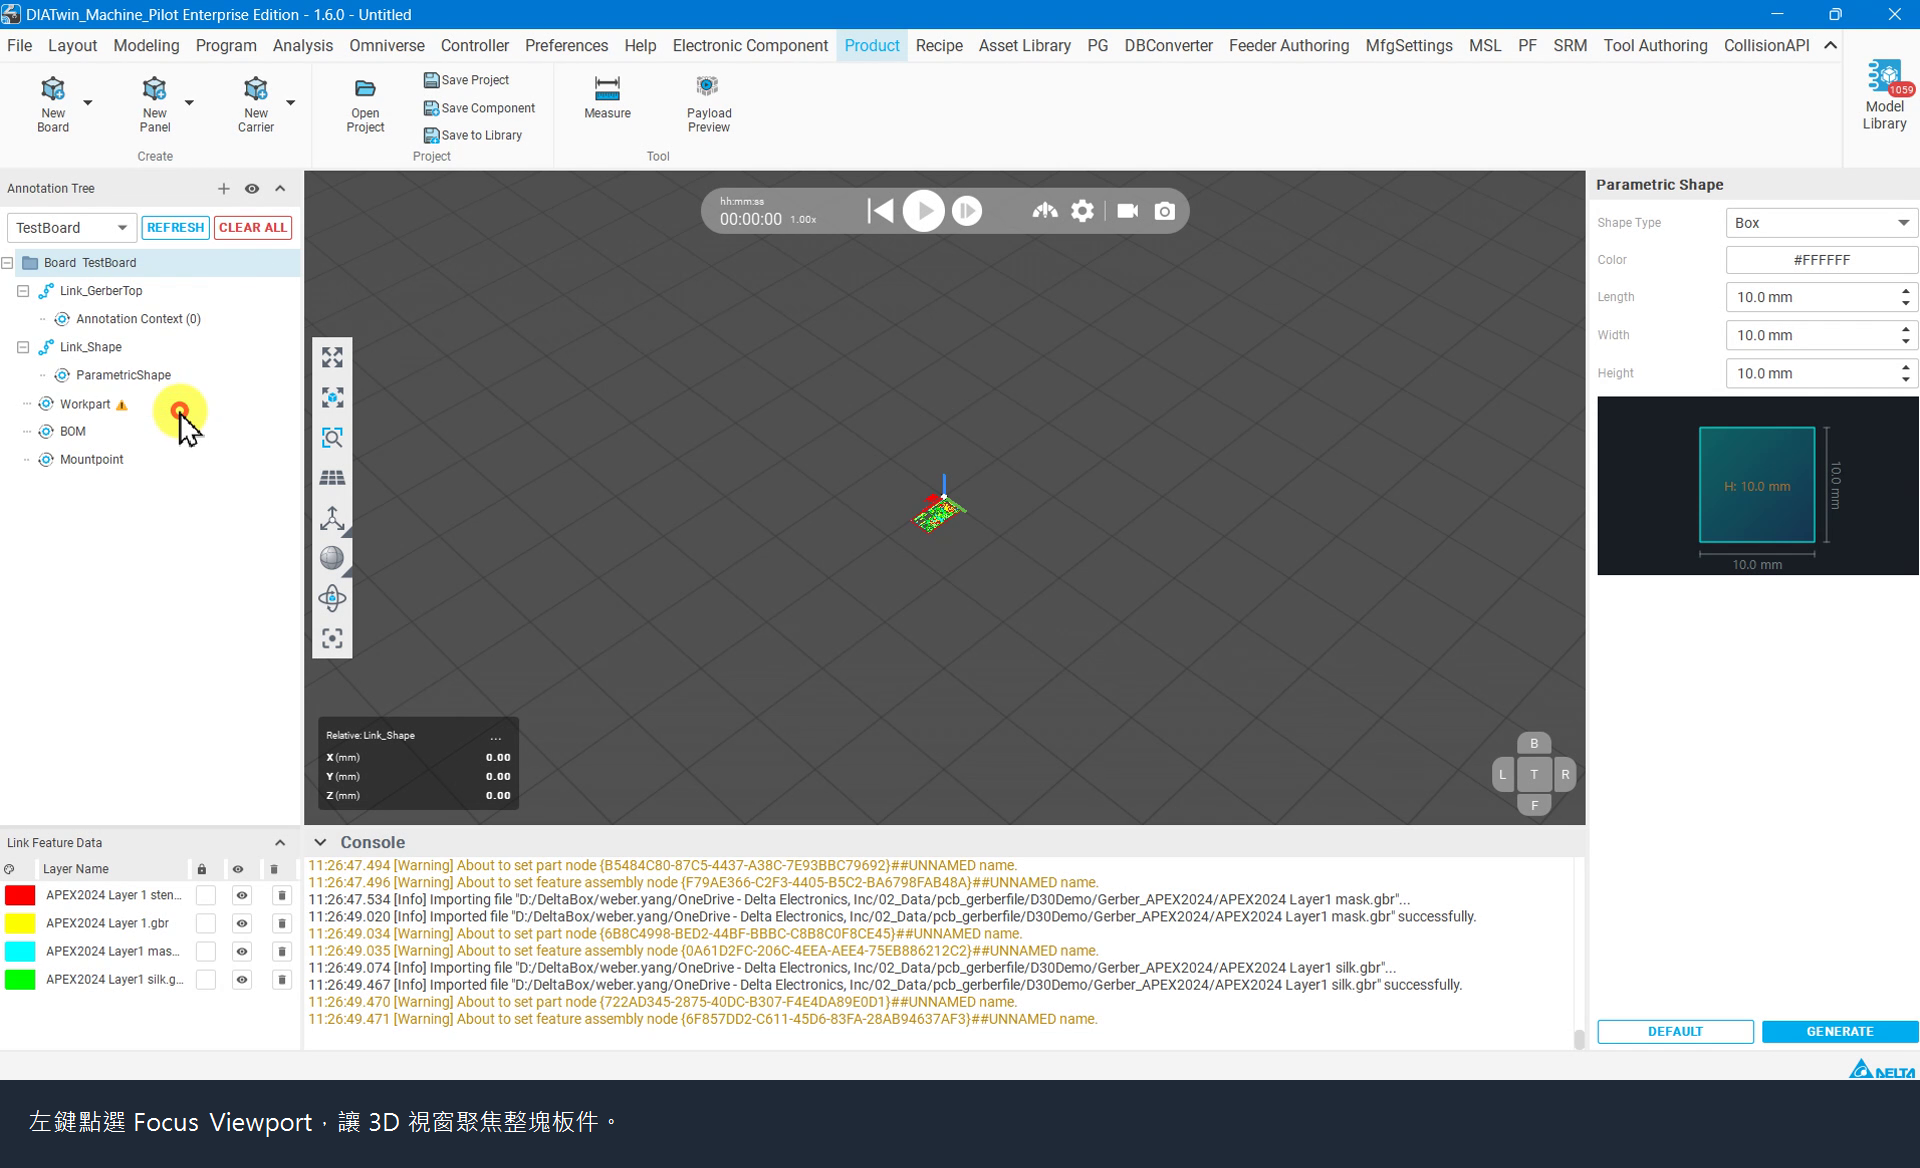Switch to the Feeder Authoring tab
Viewport: 1920px width, 1168px height.
pos(1288,46)
